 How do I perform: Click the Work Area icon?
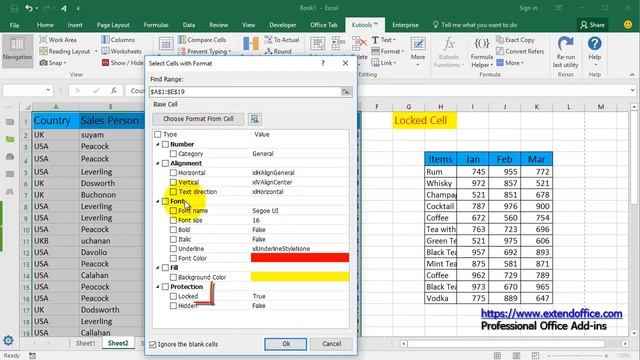(x=43, y=40)
